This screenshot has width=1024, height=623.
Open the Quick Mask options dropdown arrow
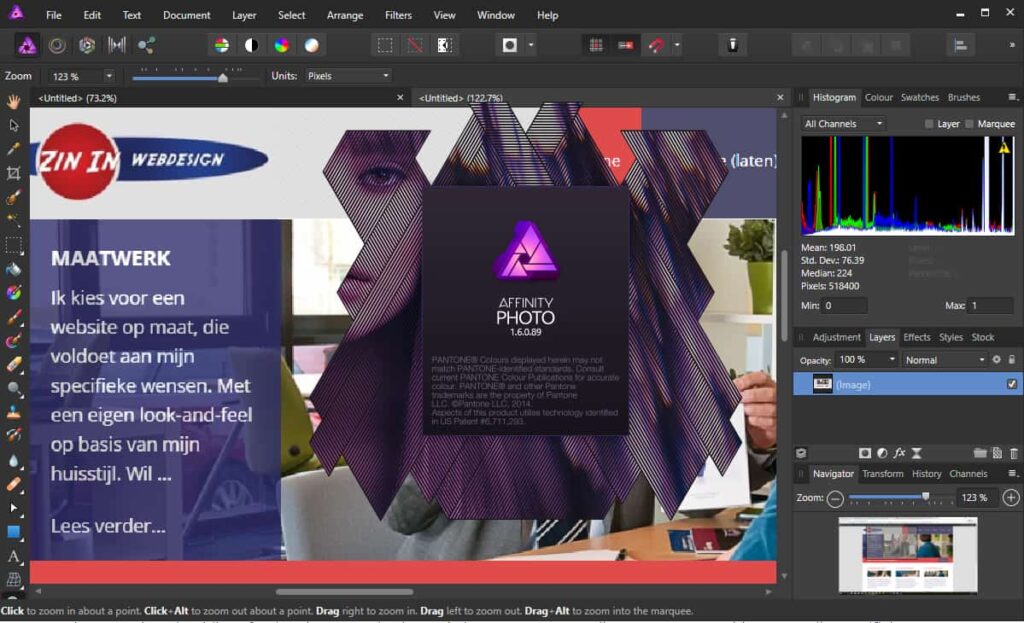531,45
